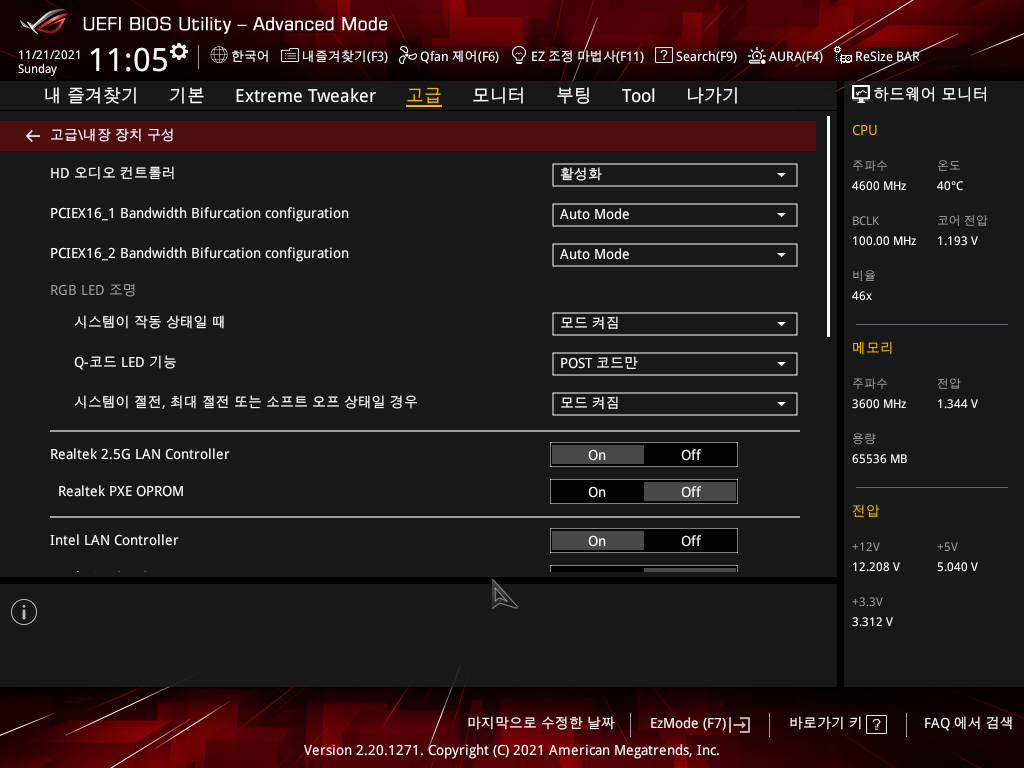The height and width of the screenshot is (768, 1024).
Task: Open HD audio controller dropdown
Action: pyautogui.click(x=675, y=175)
